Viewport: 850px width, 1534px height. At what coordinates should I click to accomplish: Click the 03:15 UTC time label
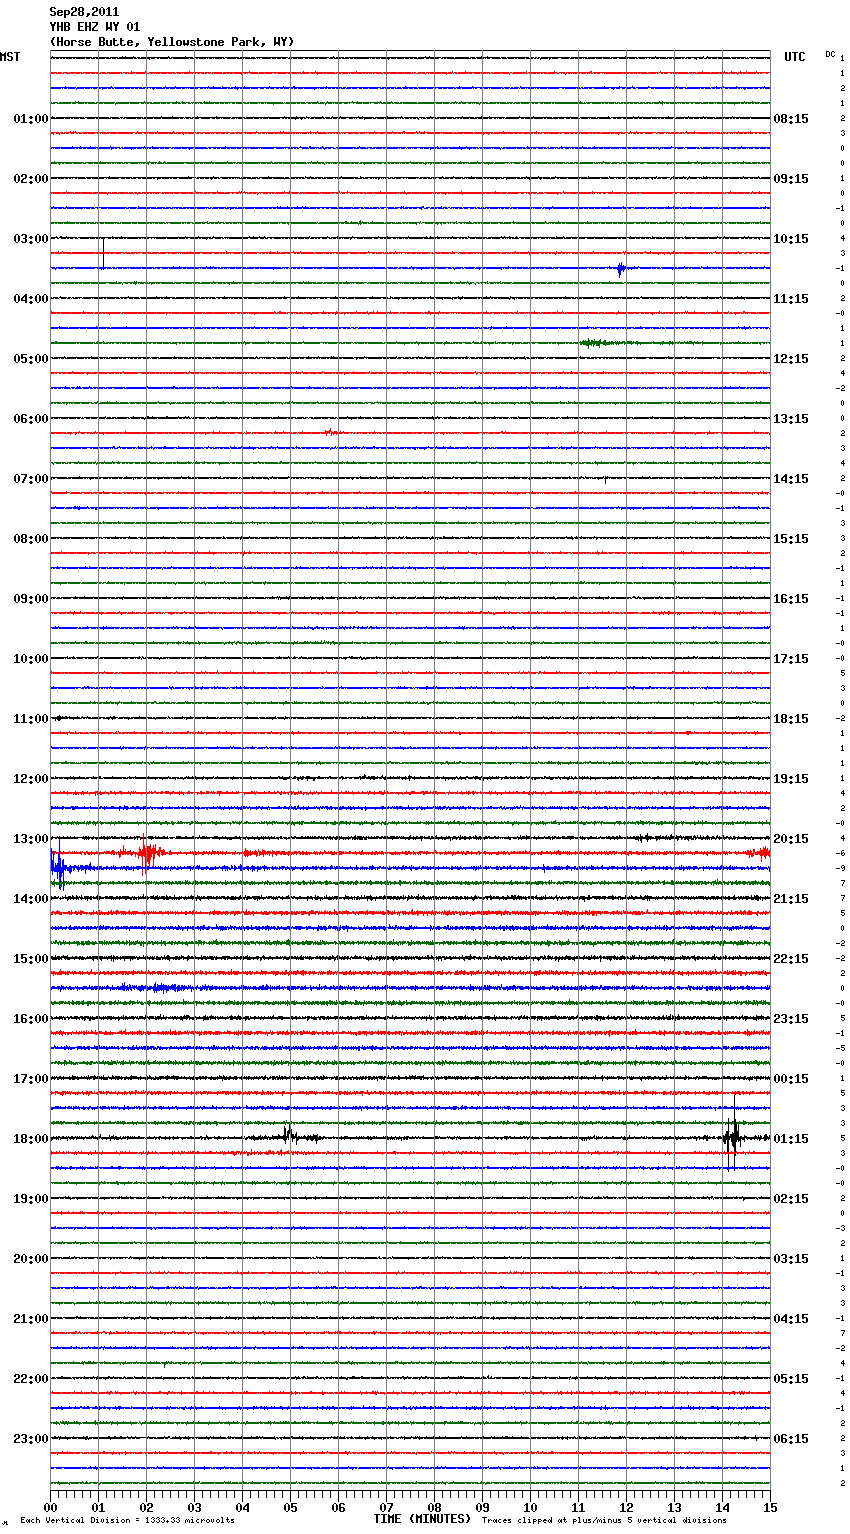point(791,1259)
